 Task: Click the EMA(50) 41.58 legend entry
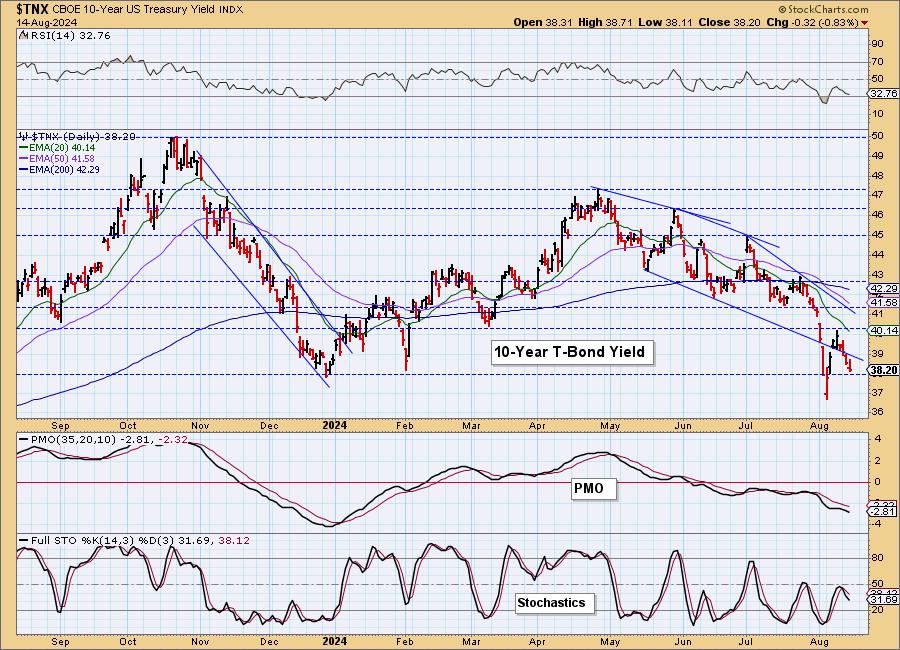pyautogui.click(x=57, y=158)
